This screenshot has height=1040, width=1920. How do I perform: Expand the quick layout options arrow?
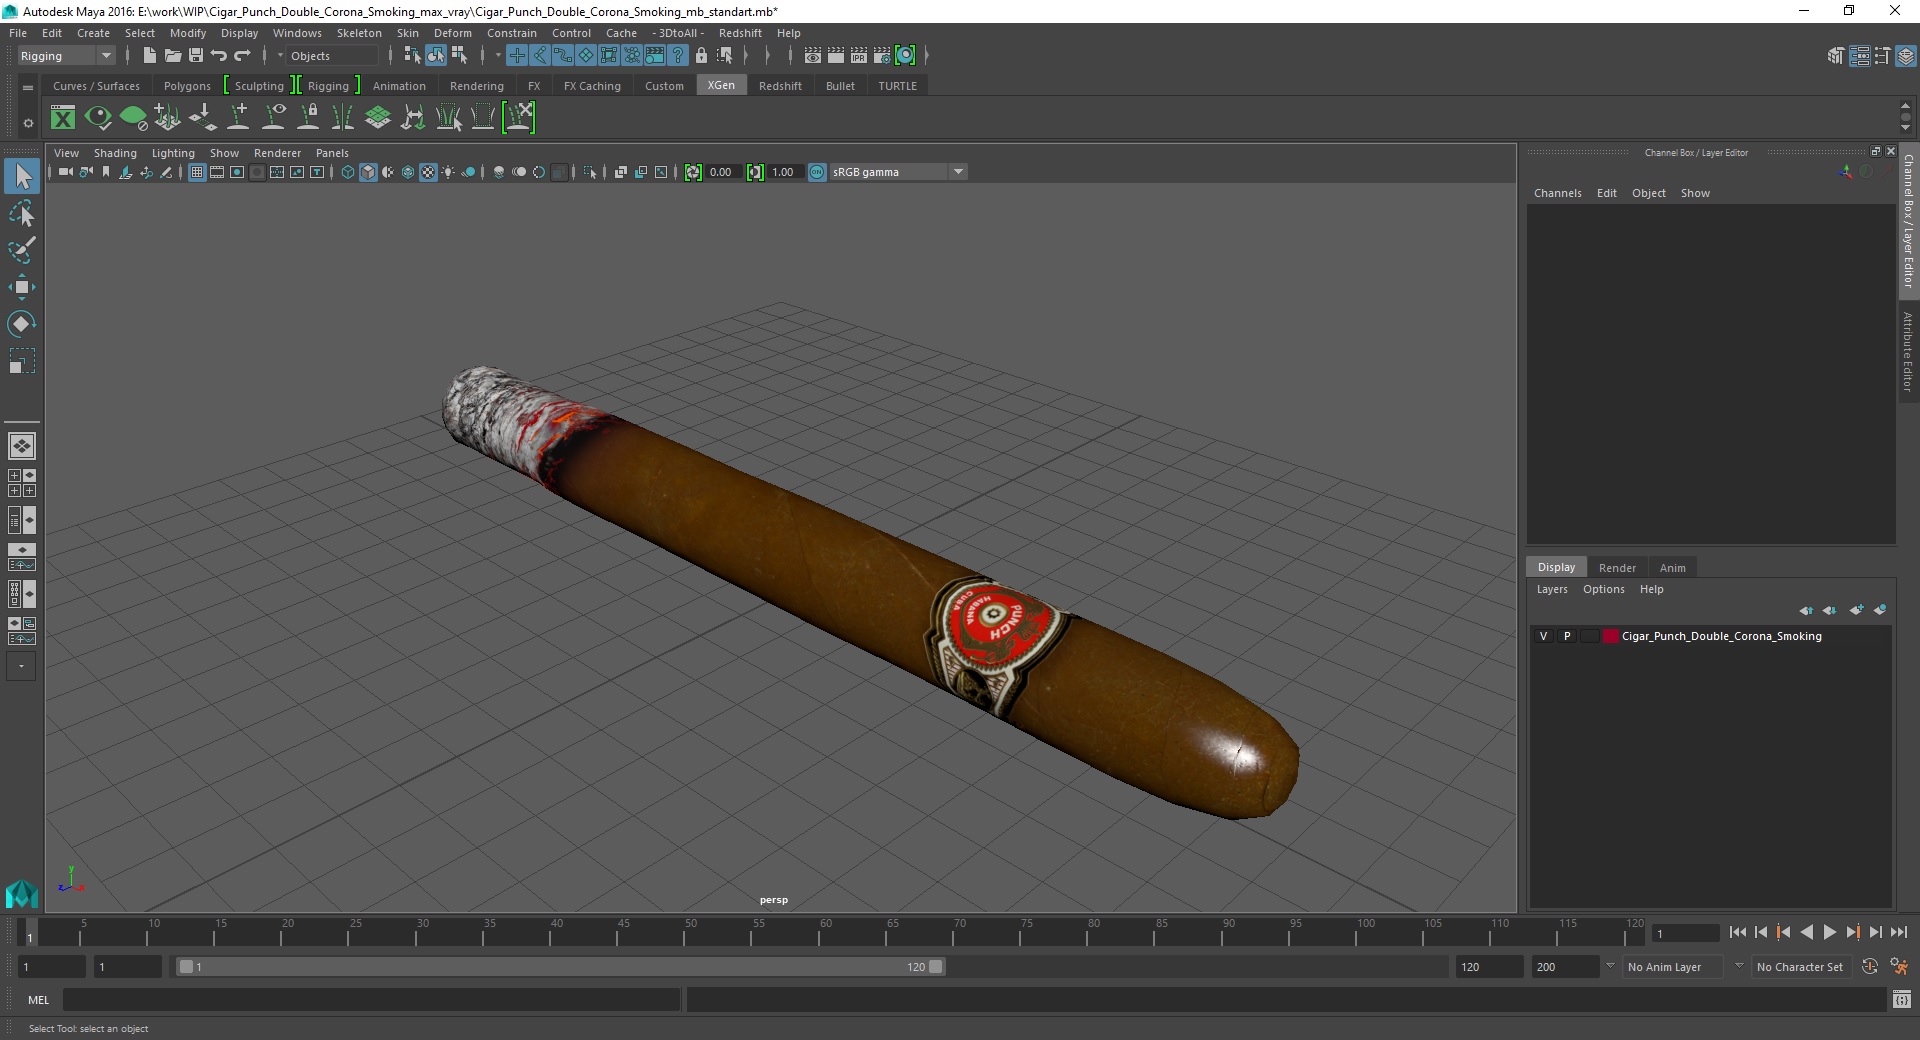coord(21,666)
